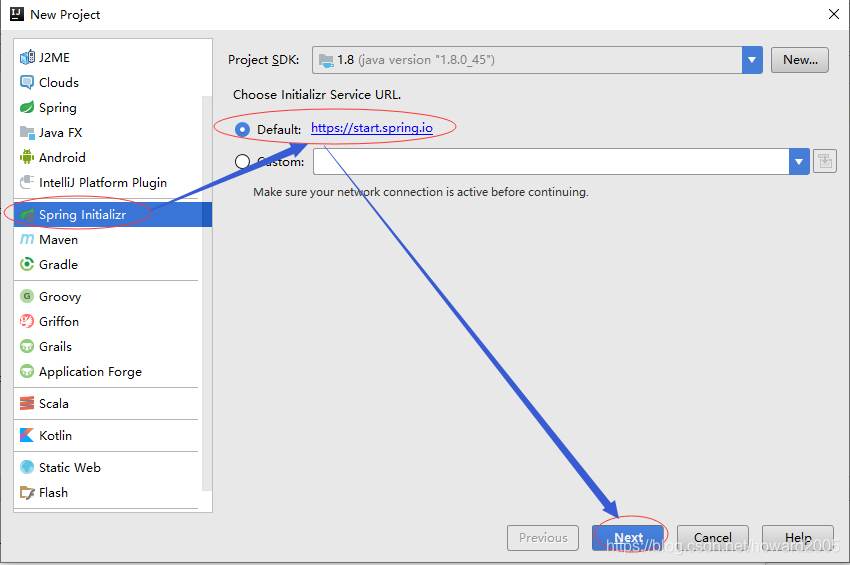Click the IntelliJ logo in the title bar
Image resolution: width=850 pixels, height=565 pixels.
click(17, 14)
